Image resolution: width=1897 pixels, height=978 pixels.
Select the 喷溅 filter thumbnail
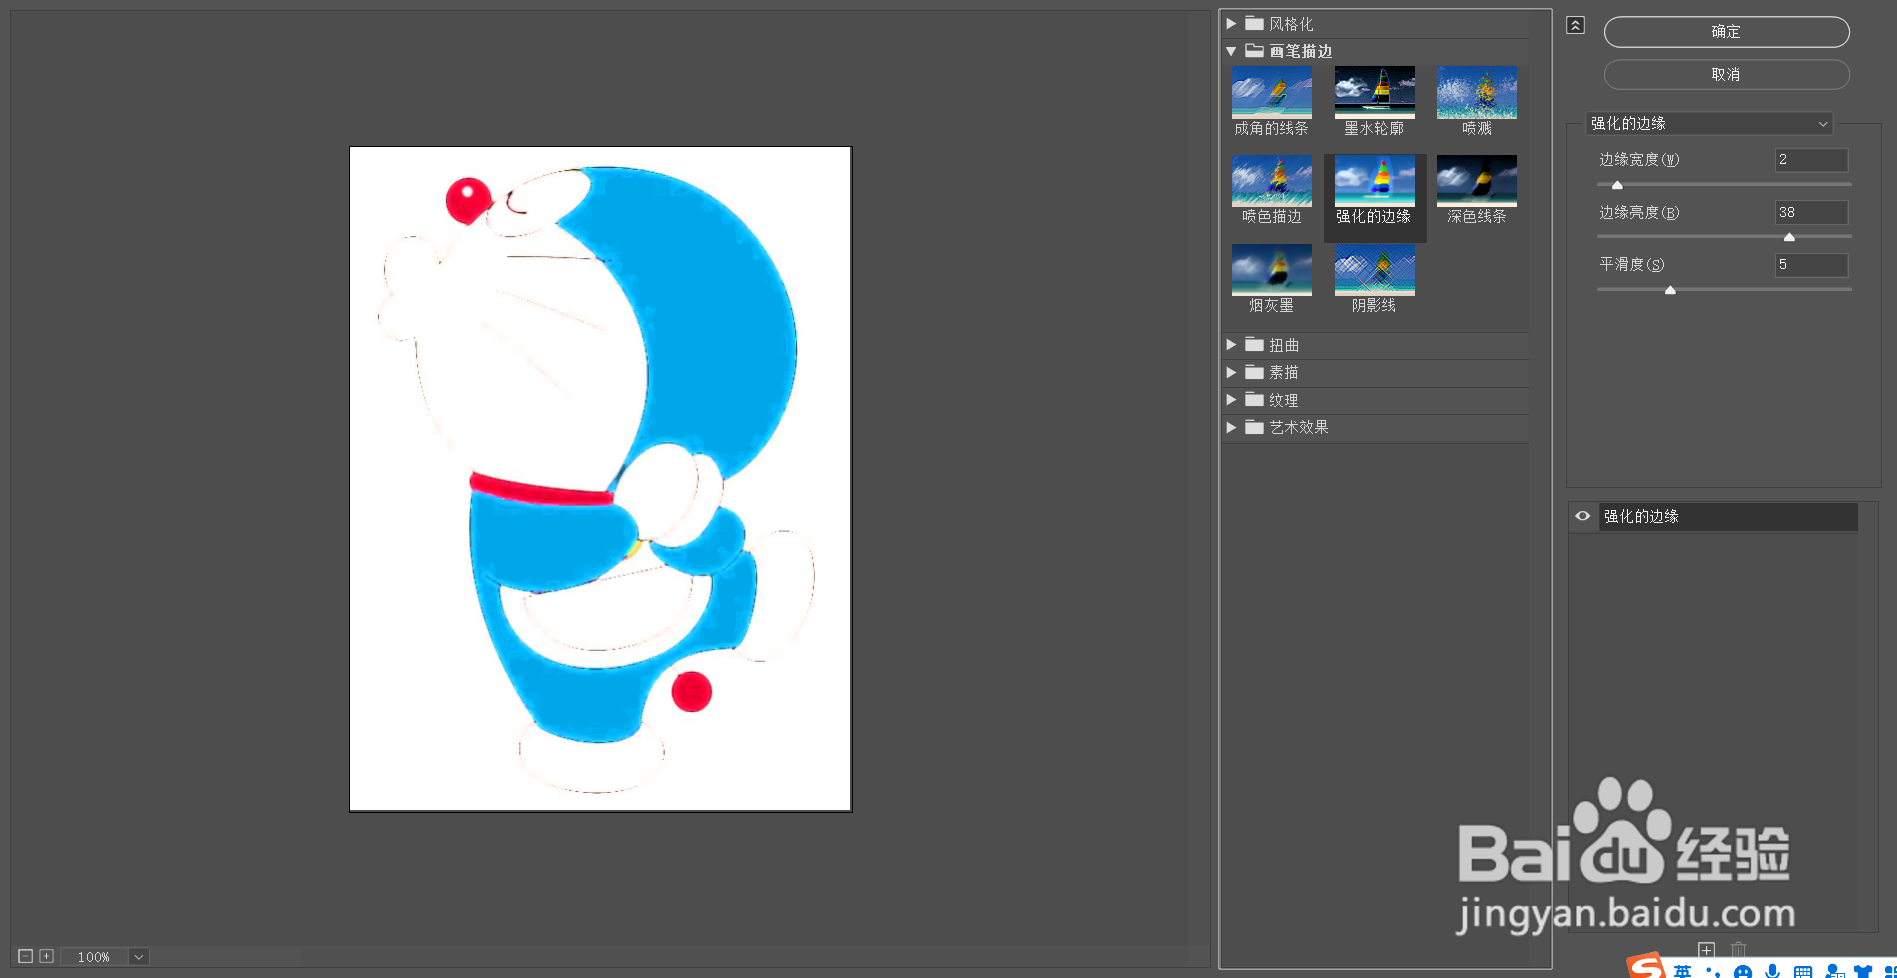click(x=1476, y=92)
